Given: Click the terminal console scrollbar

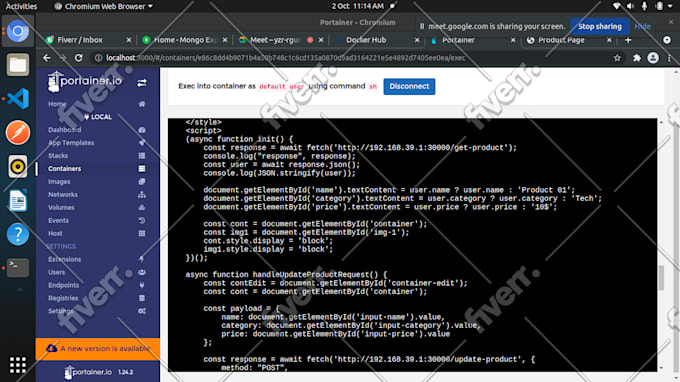Looking at the screenshot, I should (x=661, y=278).
